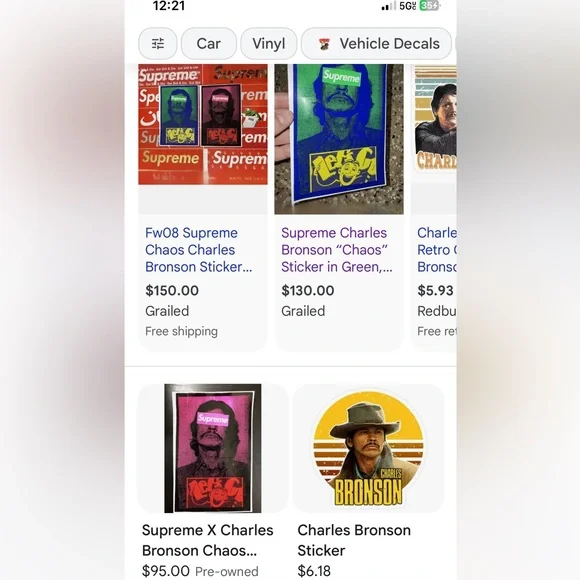
Task: Tap the small Vehicle Decals chip thumbnail icon
Action: (x=324, y=44)
